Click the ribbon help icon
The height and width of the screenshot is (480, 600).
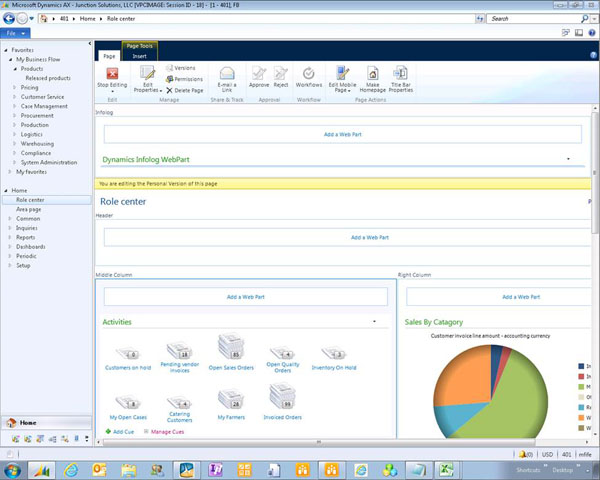[x=593, y=56]
